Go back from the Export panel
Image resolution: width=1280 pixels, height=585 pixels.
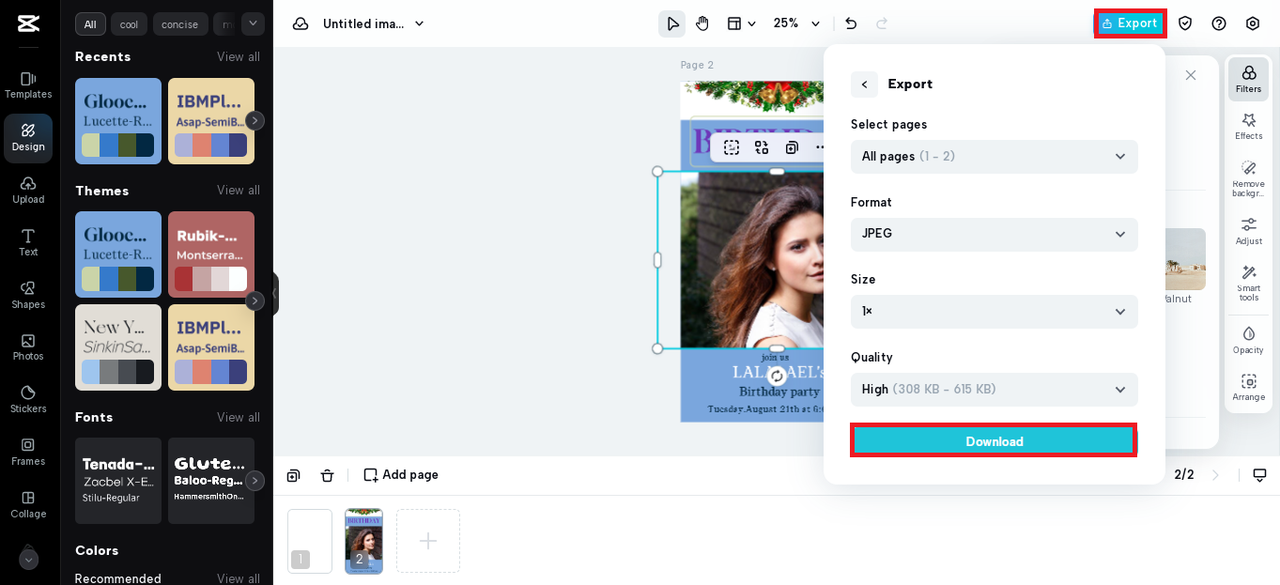864,84
